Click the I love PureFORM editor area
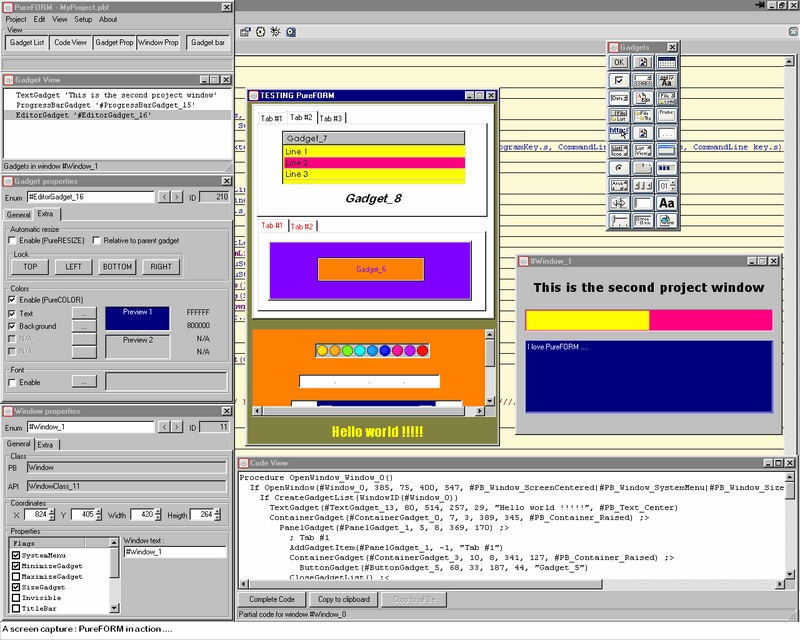This screenshot has height=640, width=800. (649, 377)
